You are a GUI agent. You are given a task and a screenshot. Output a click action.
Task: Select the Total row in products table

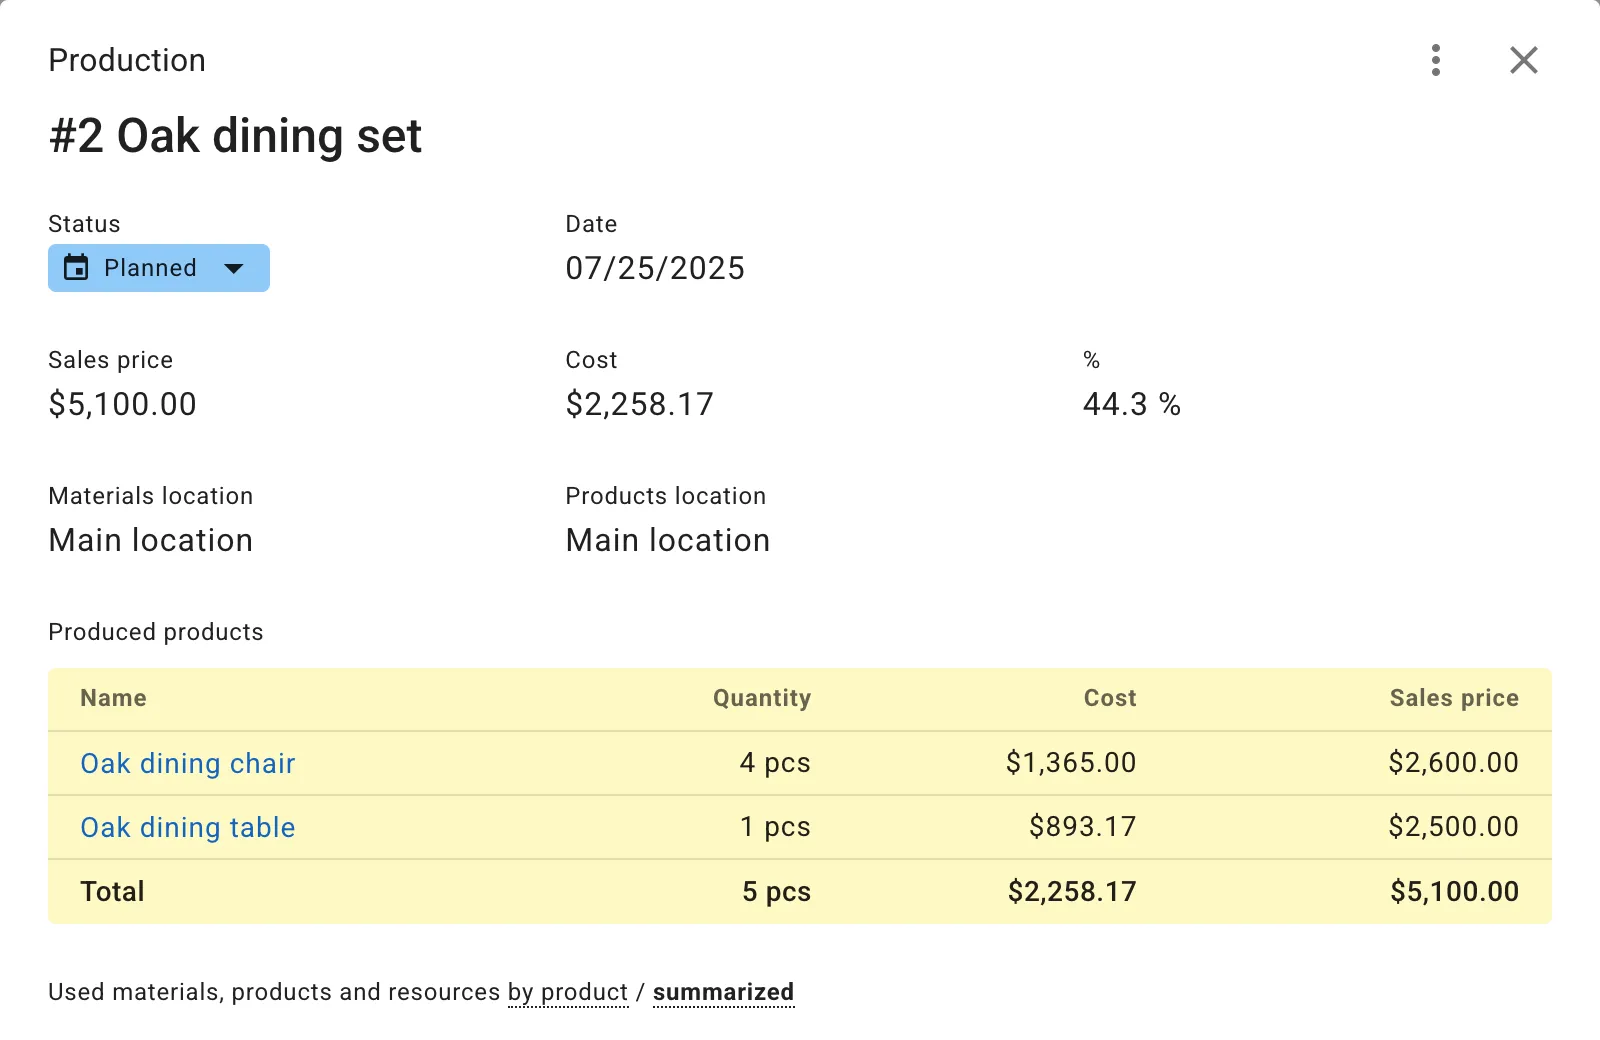(112, 891)
